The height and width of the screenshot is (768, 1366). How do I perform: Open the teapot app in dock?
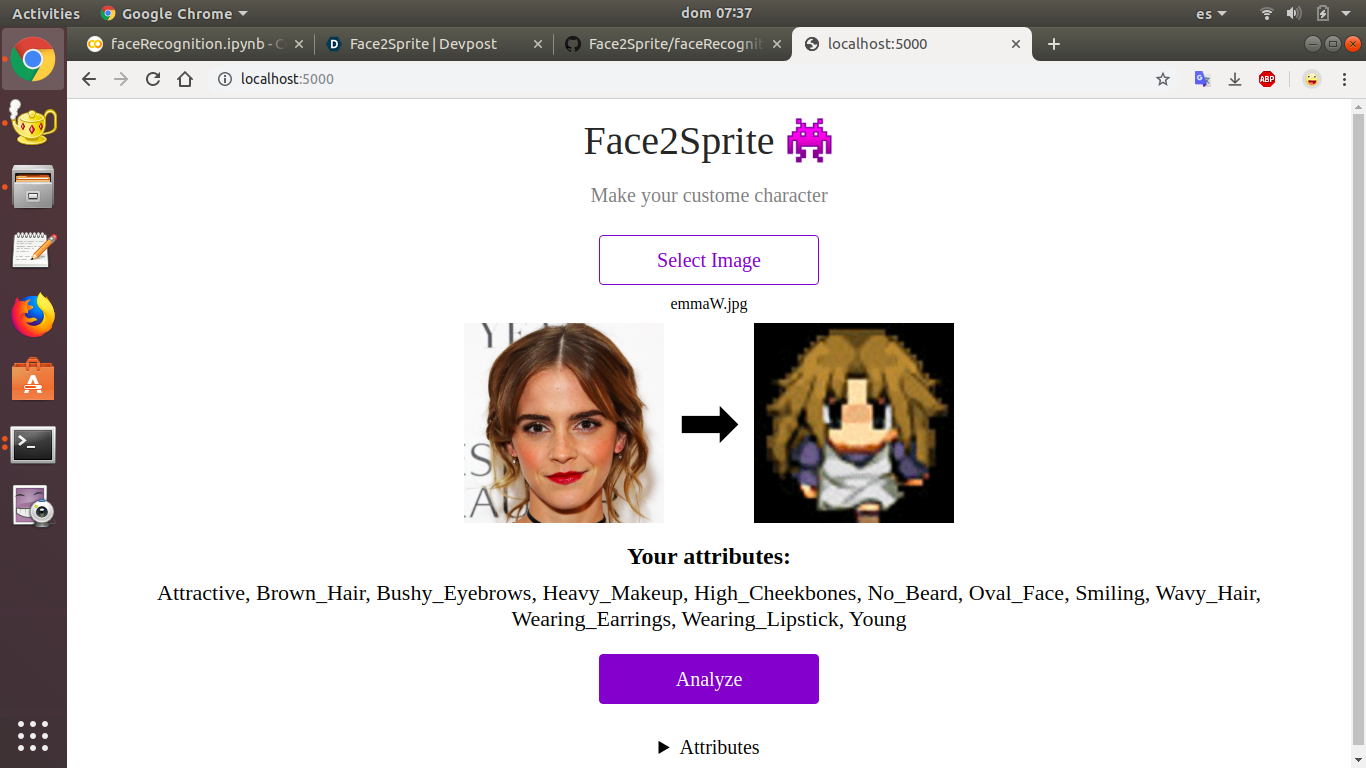click(x=33, y=122)
